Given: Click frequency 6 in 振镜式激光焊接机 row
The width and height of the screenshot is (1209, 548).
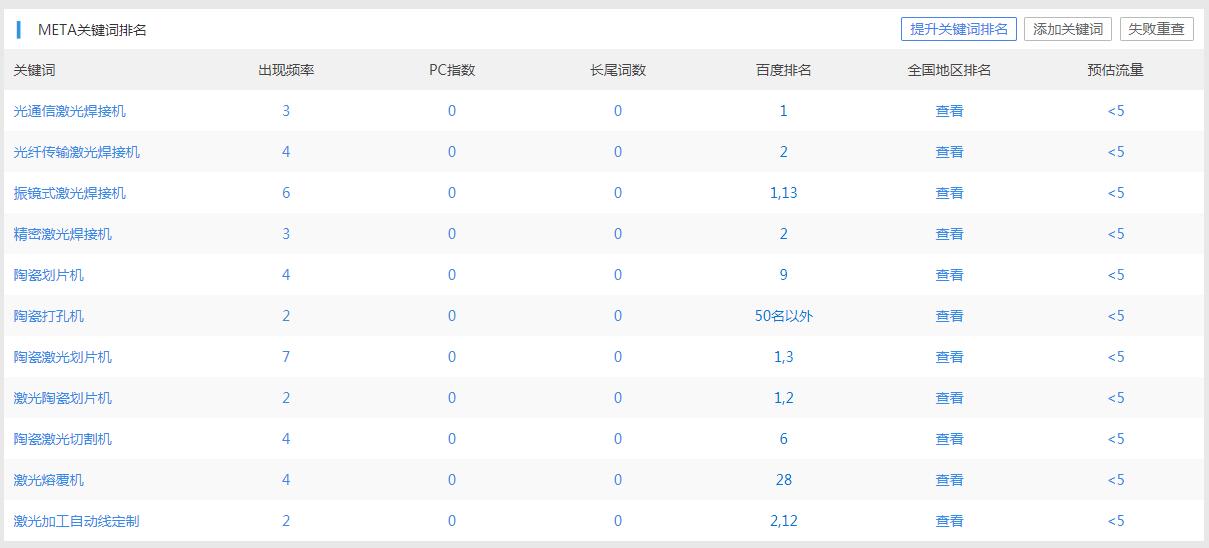Looking at the screenshot, I should click(x=286, y=193).
